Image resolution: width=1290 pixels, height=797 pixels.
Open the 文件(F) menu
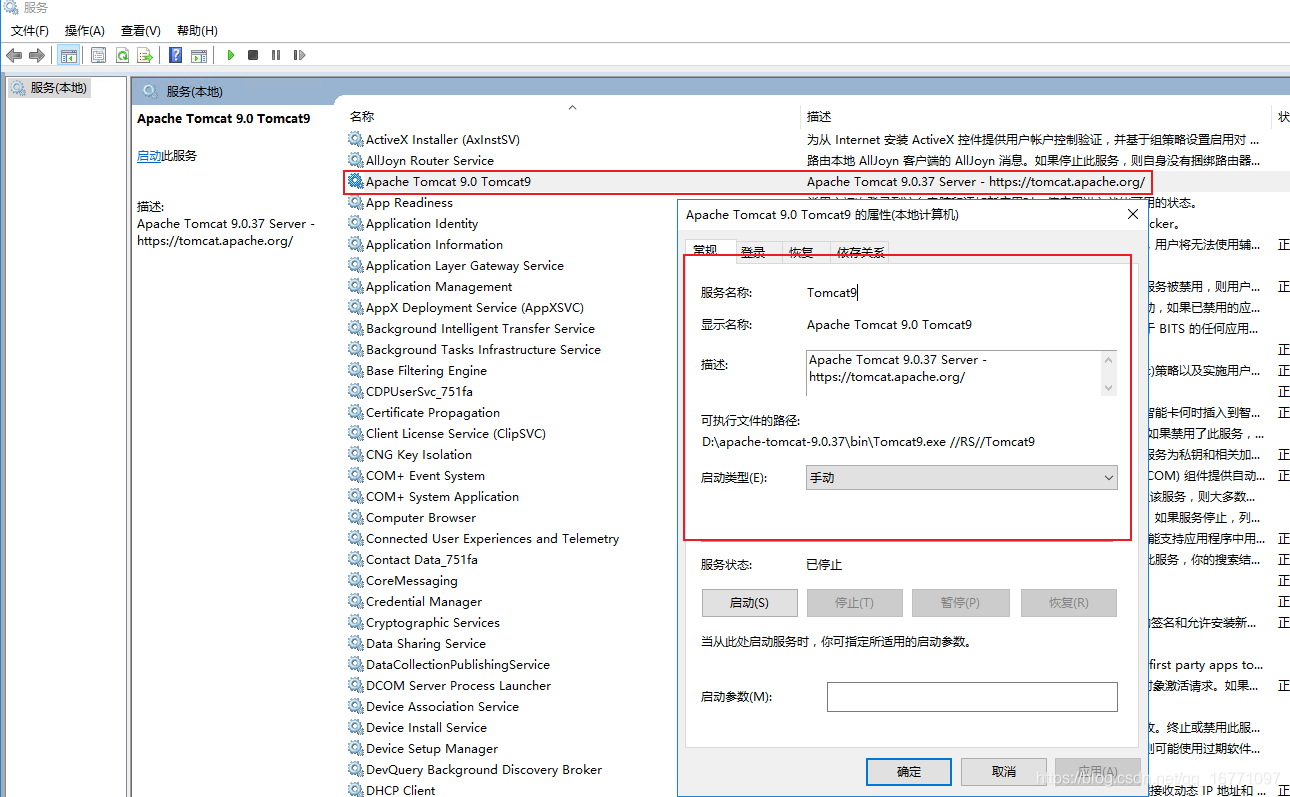click(x=30, y=31)
